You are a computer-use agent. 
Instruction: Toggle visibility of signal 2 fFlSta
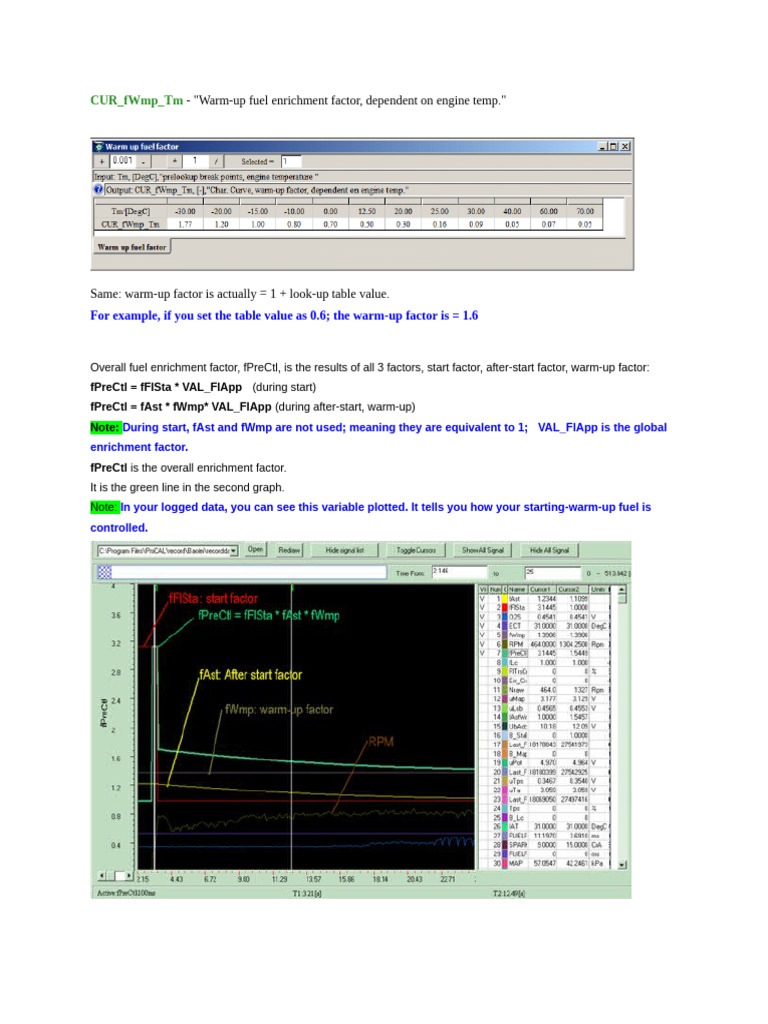483,607
